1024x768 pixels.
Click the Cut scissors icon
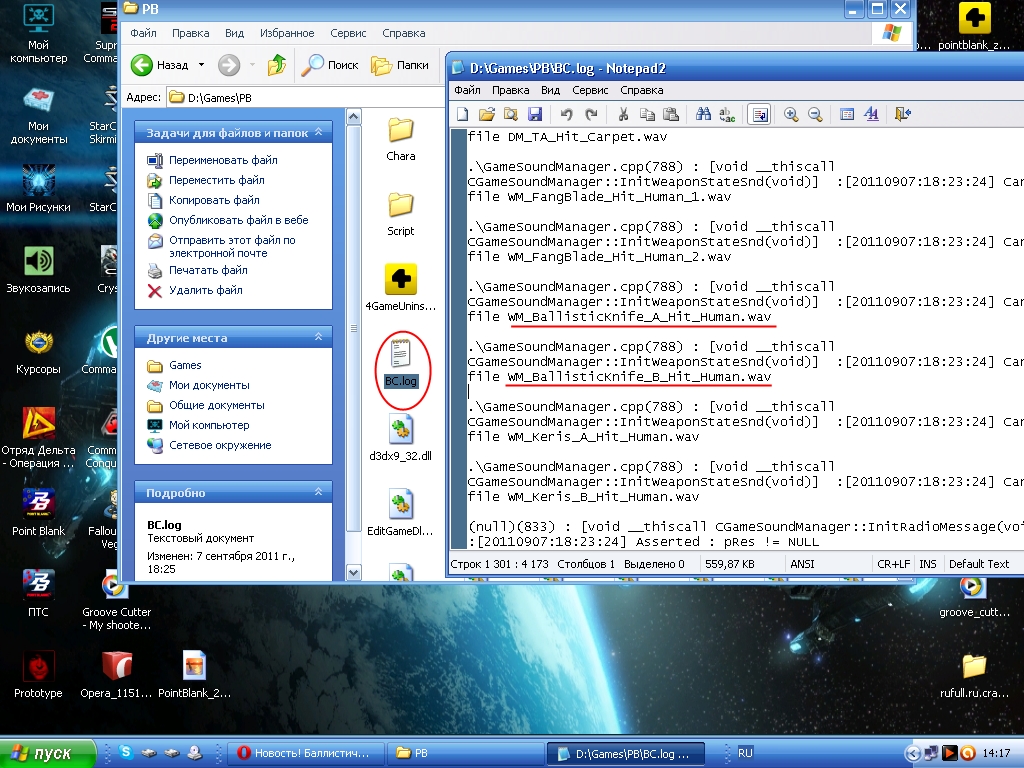(623, 115)
